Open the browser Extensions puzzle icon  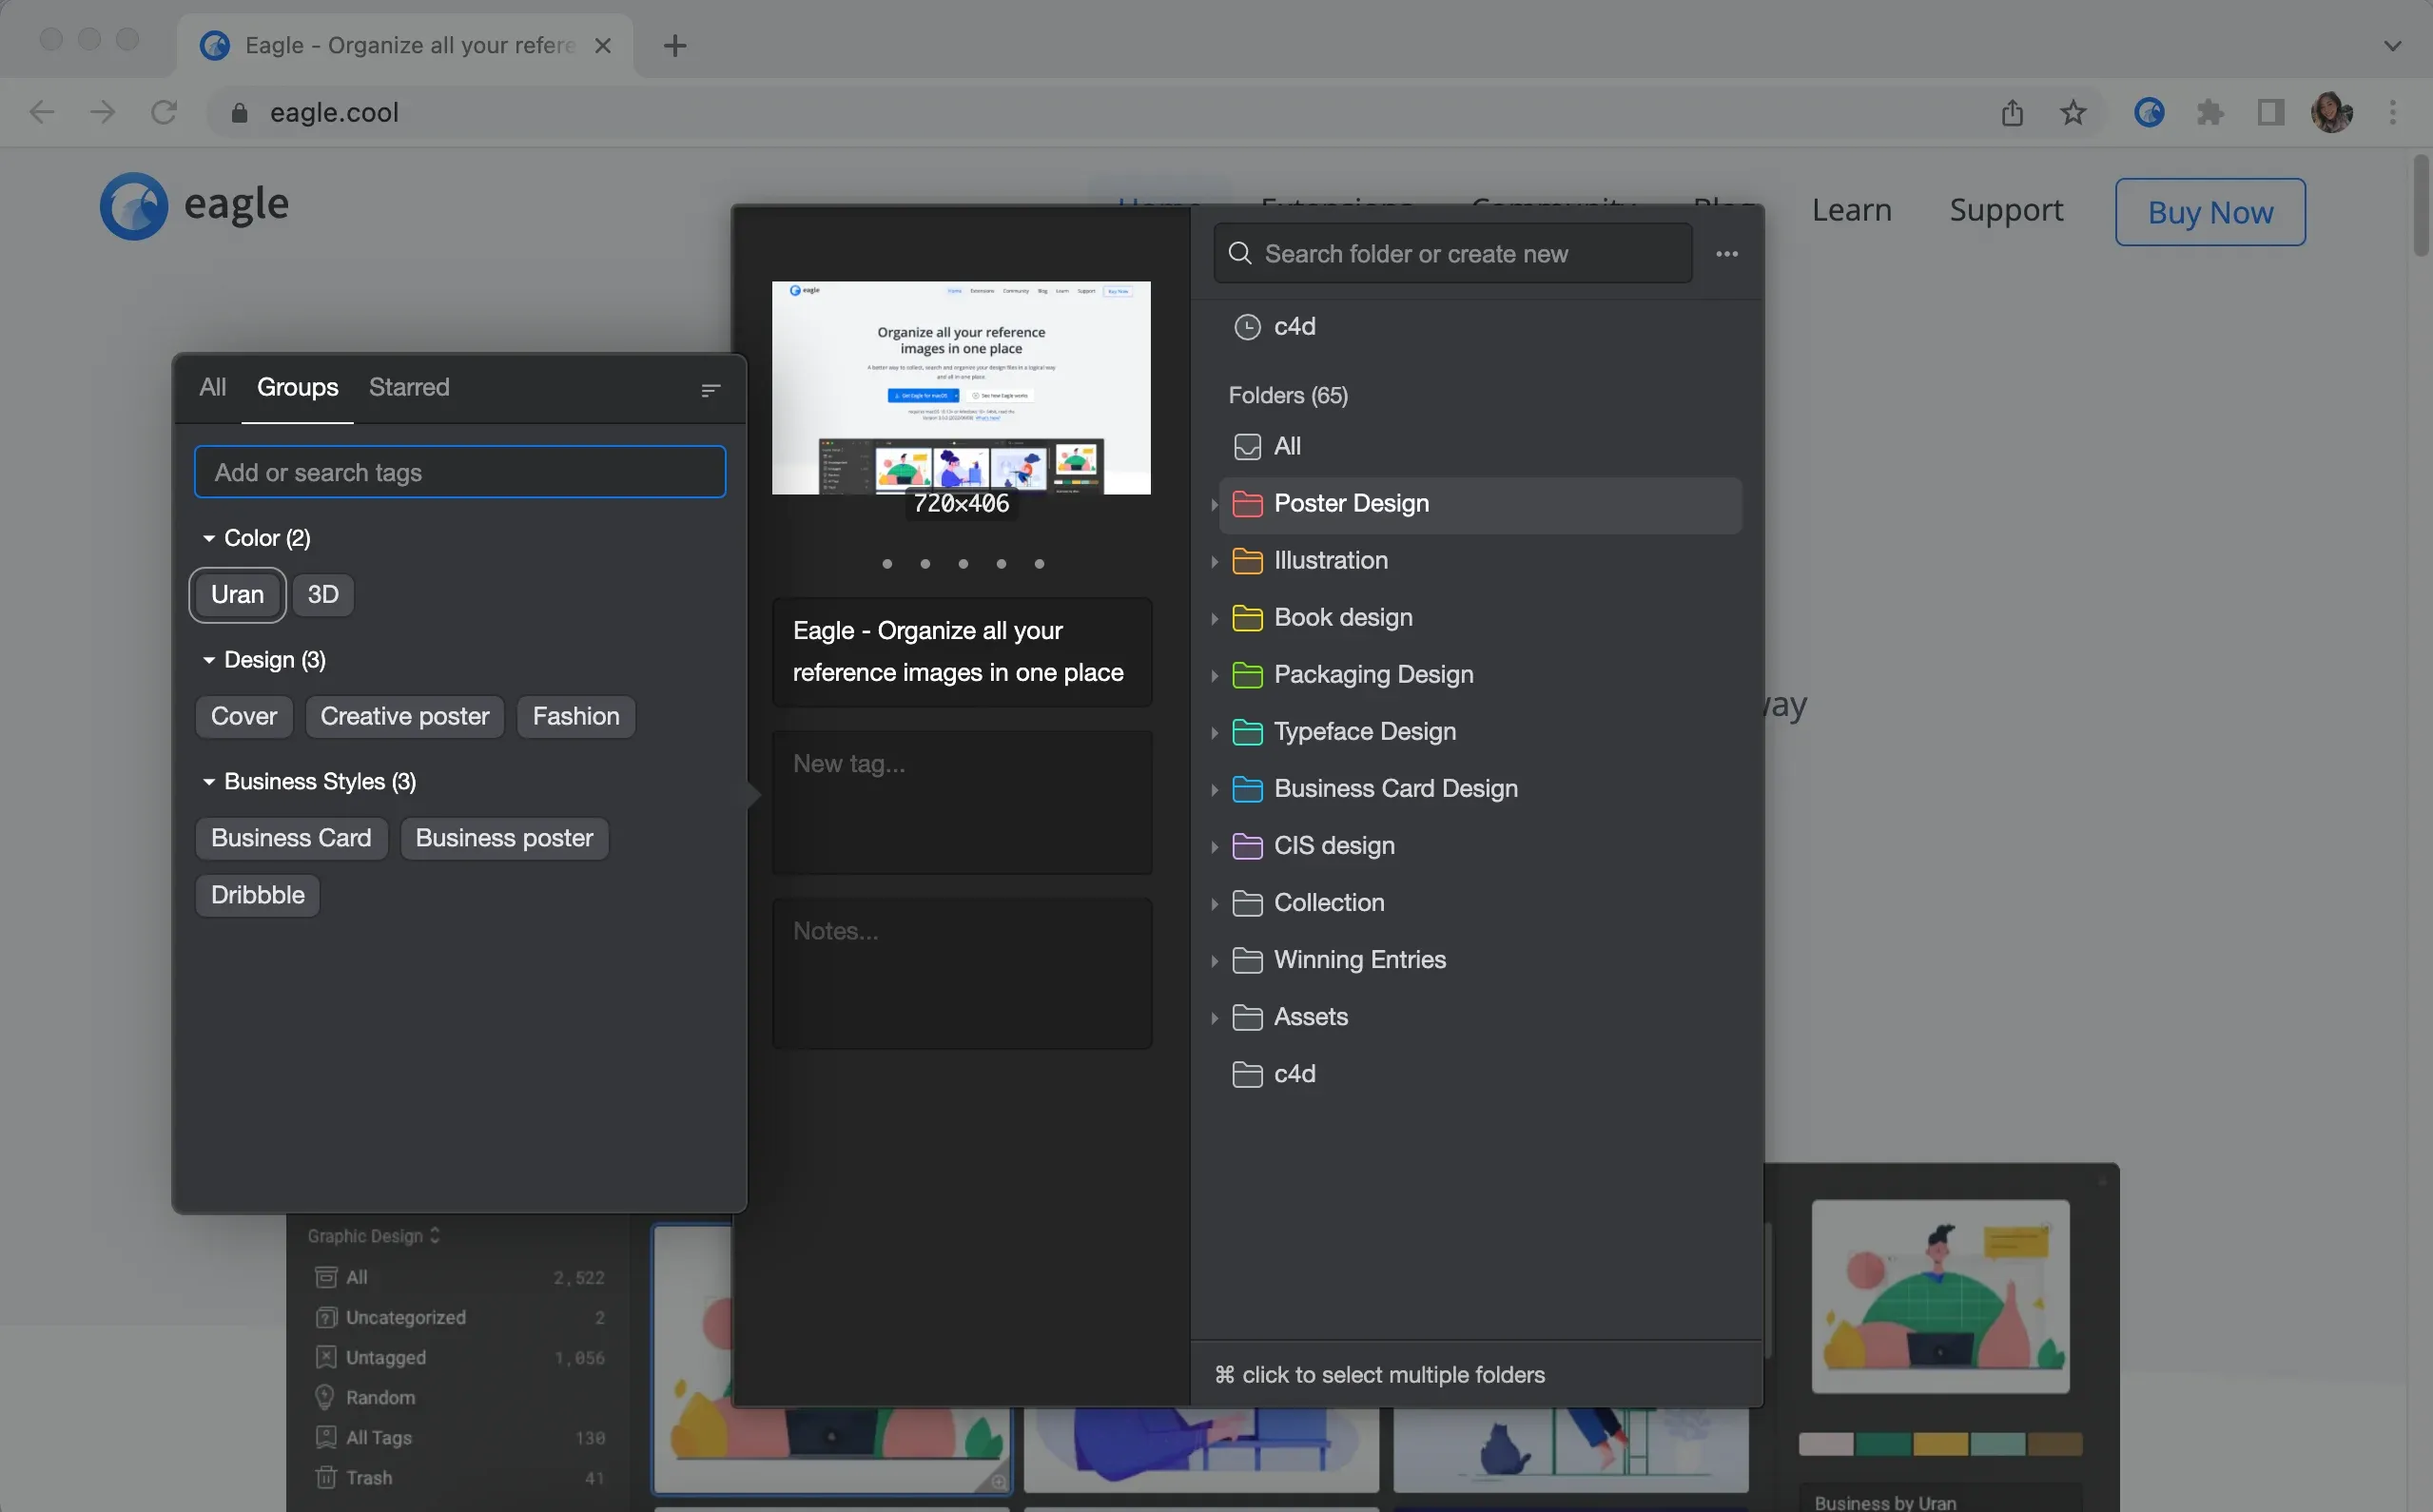click(2210, 112)
